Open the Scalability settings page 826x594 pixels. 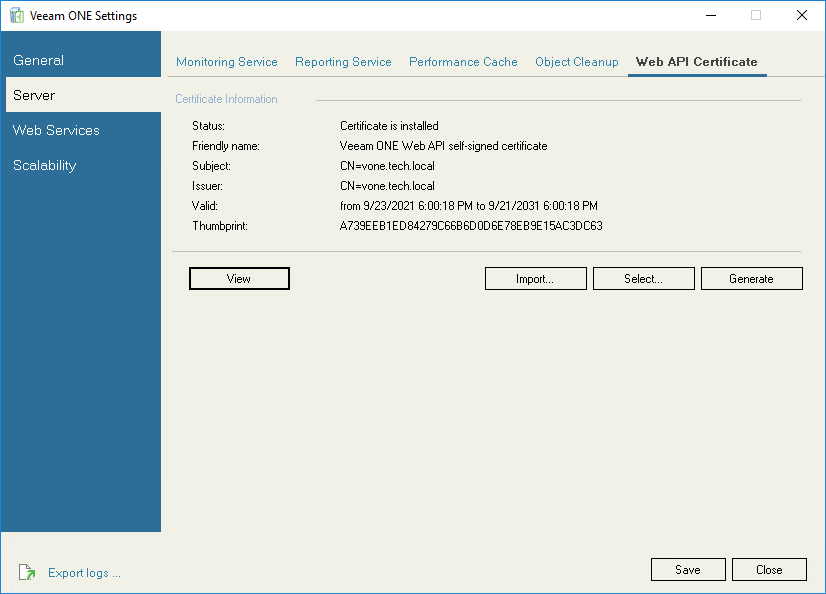tap(44, 165)
